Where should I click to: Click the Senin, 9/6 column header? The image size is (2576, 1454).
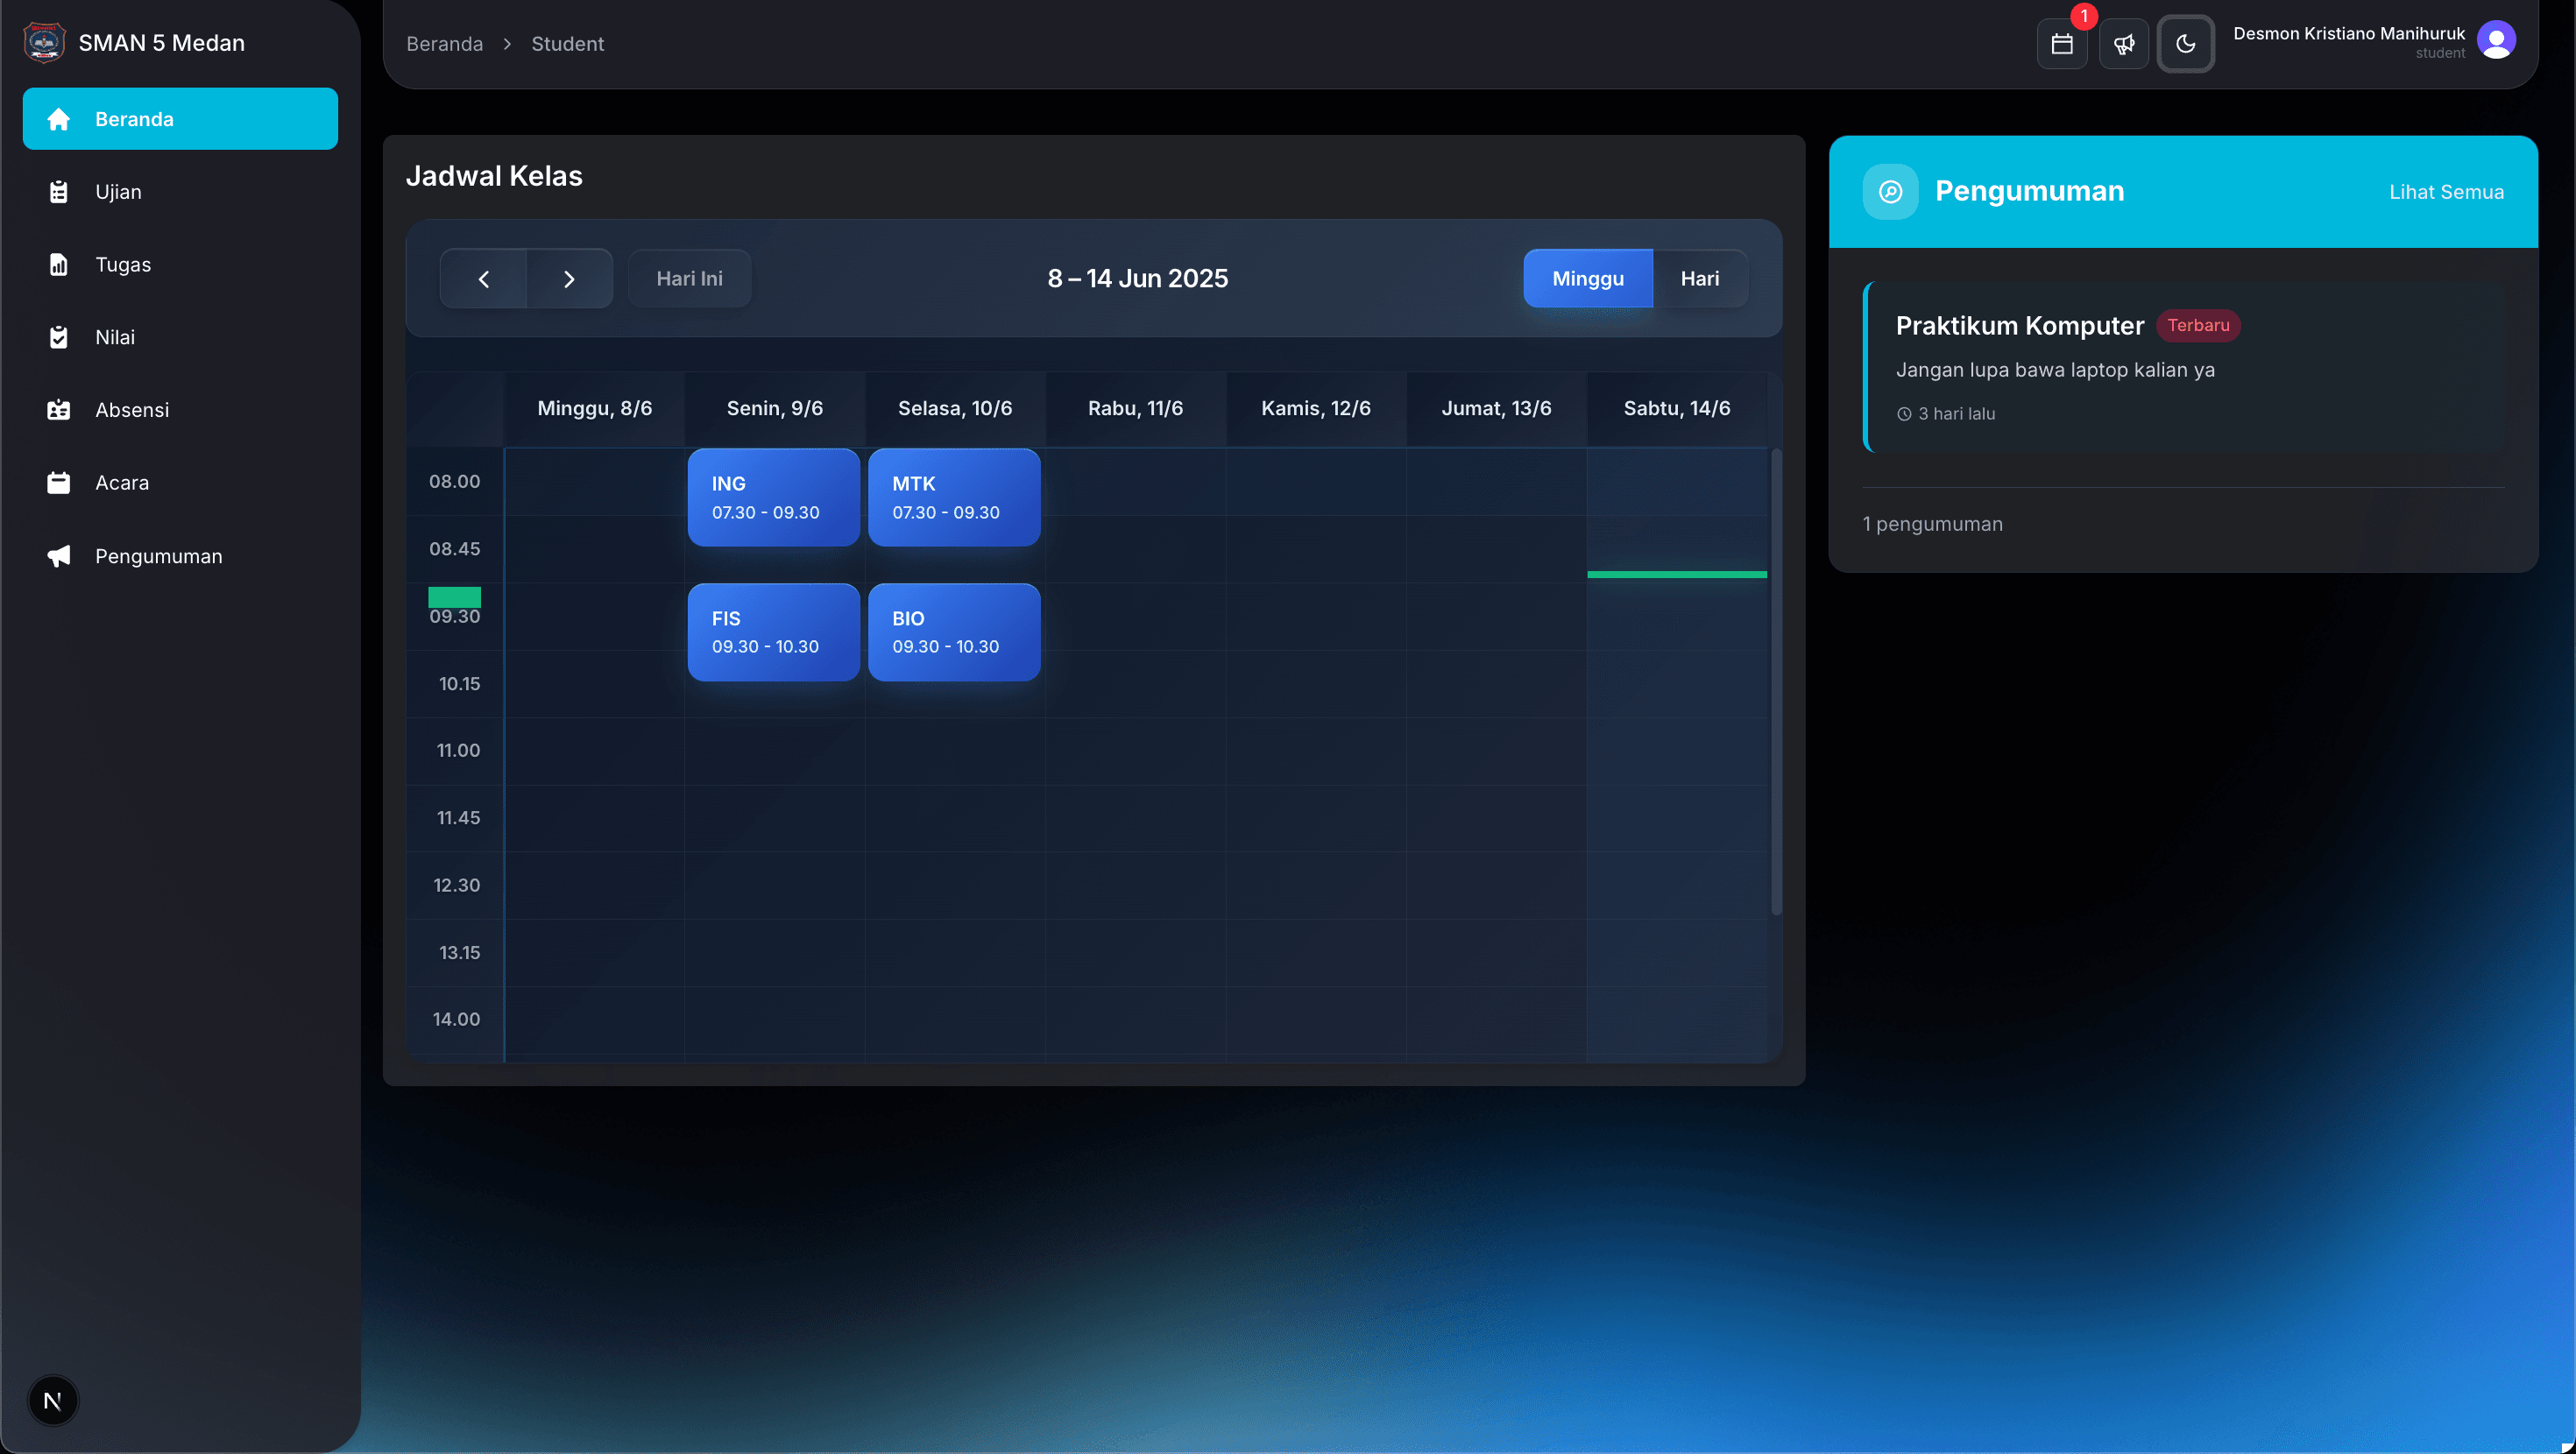775,408
